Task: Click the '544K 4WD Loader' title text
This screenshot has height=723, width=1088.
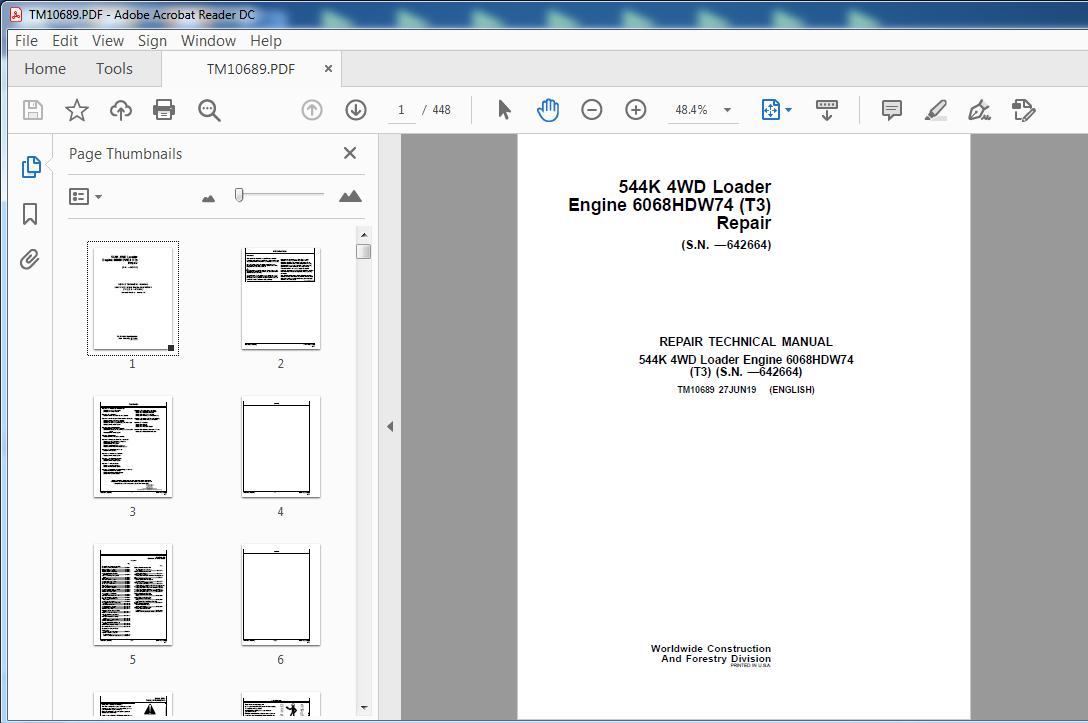Action: tap(695, 187)
